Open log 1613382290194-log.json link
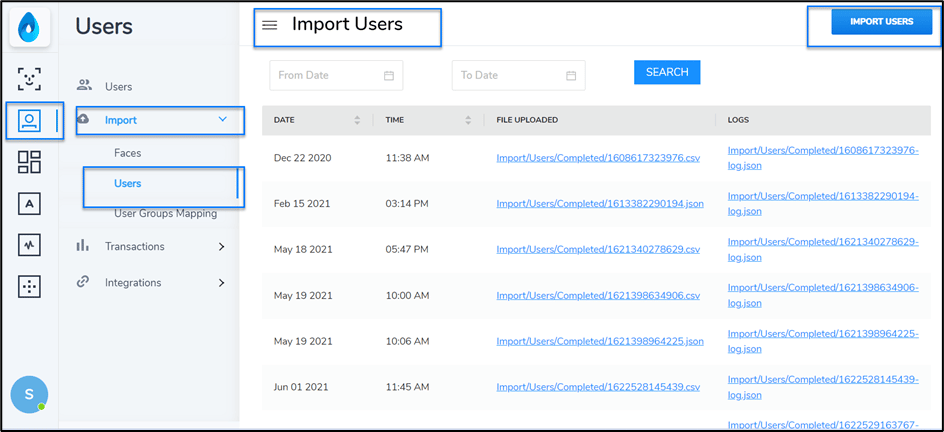Image resolution: width=944 pixels, height=432 pixels. (823, 203)
